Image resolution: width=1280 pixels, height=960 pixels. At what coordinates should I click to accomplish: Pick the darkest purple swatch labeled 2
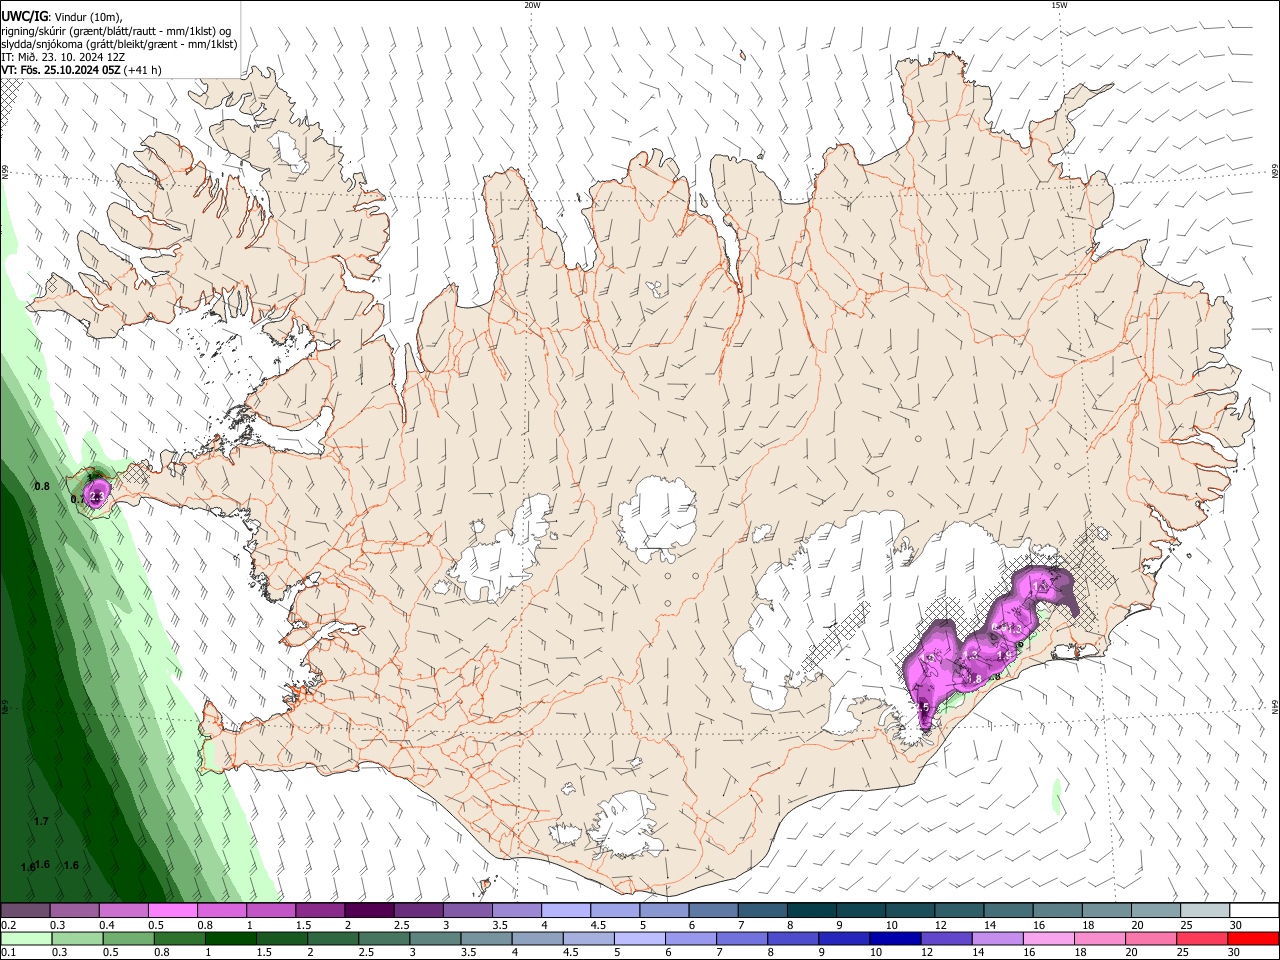(368, 911)
